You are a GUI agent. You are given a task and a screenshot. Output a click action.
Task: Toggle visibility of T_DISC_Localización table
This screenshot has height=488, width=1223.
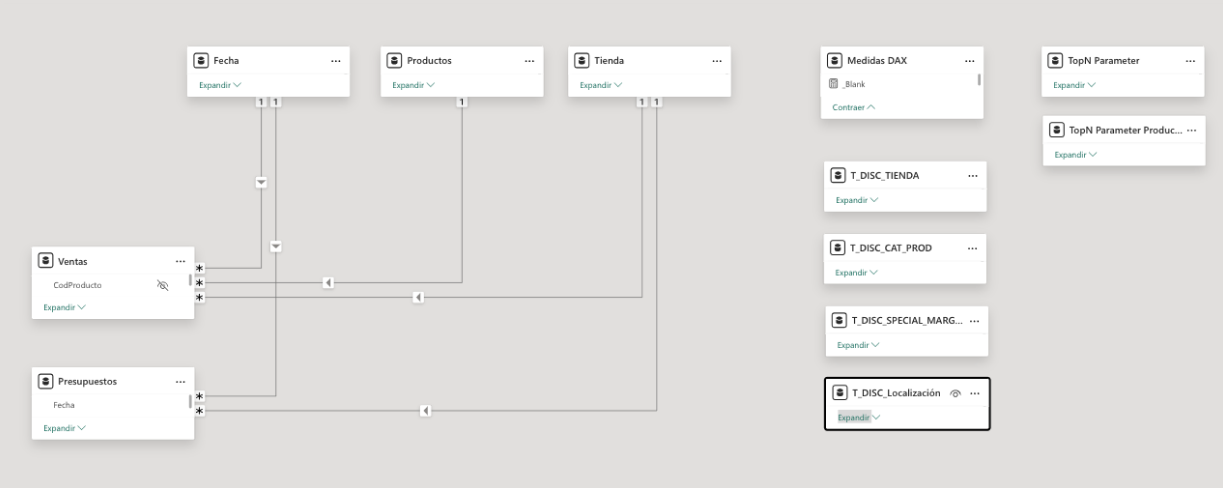(956, 394)
